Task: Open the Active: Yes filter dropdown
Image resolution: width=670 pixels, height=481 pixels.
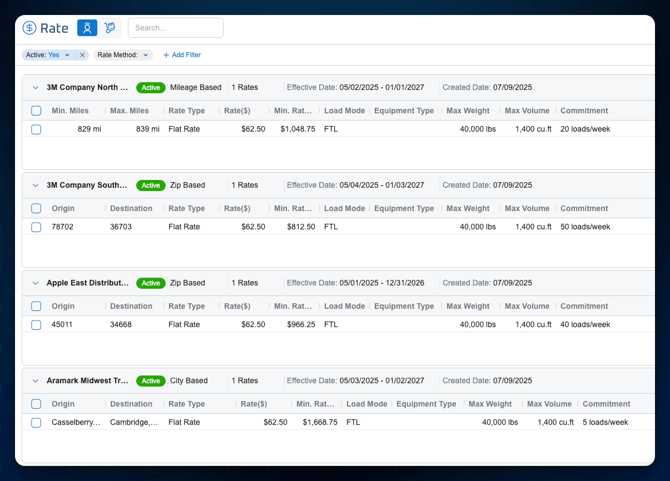Action: point(67,55)
